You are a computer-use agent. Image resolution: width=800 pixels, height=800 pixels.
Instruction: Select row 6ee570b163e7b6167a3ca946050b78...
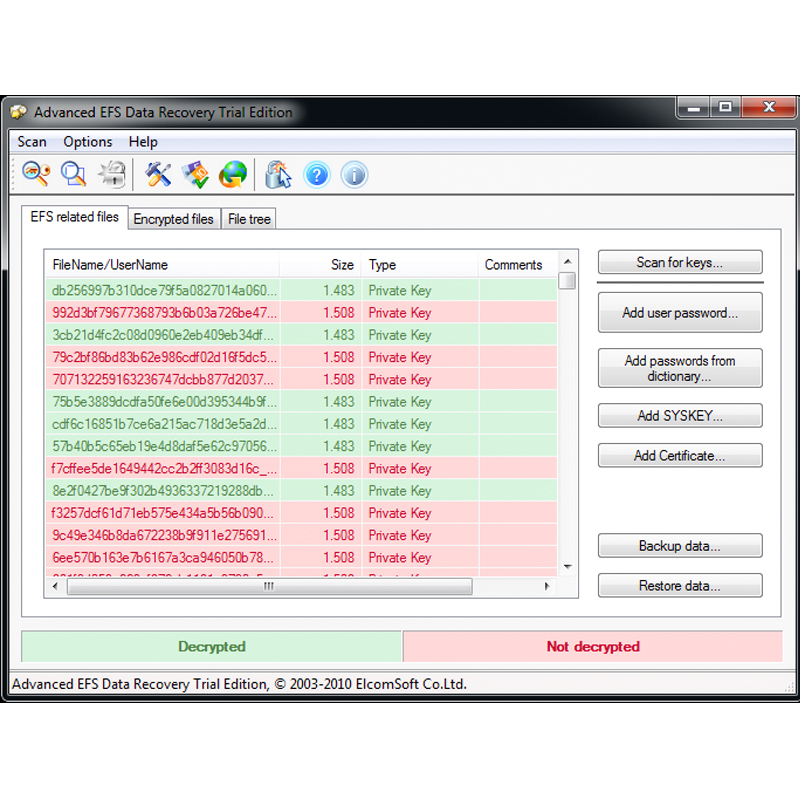click(x=302, y=558)
